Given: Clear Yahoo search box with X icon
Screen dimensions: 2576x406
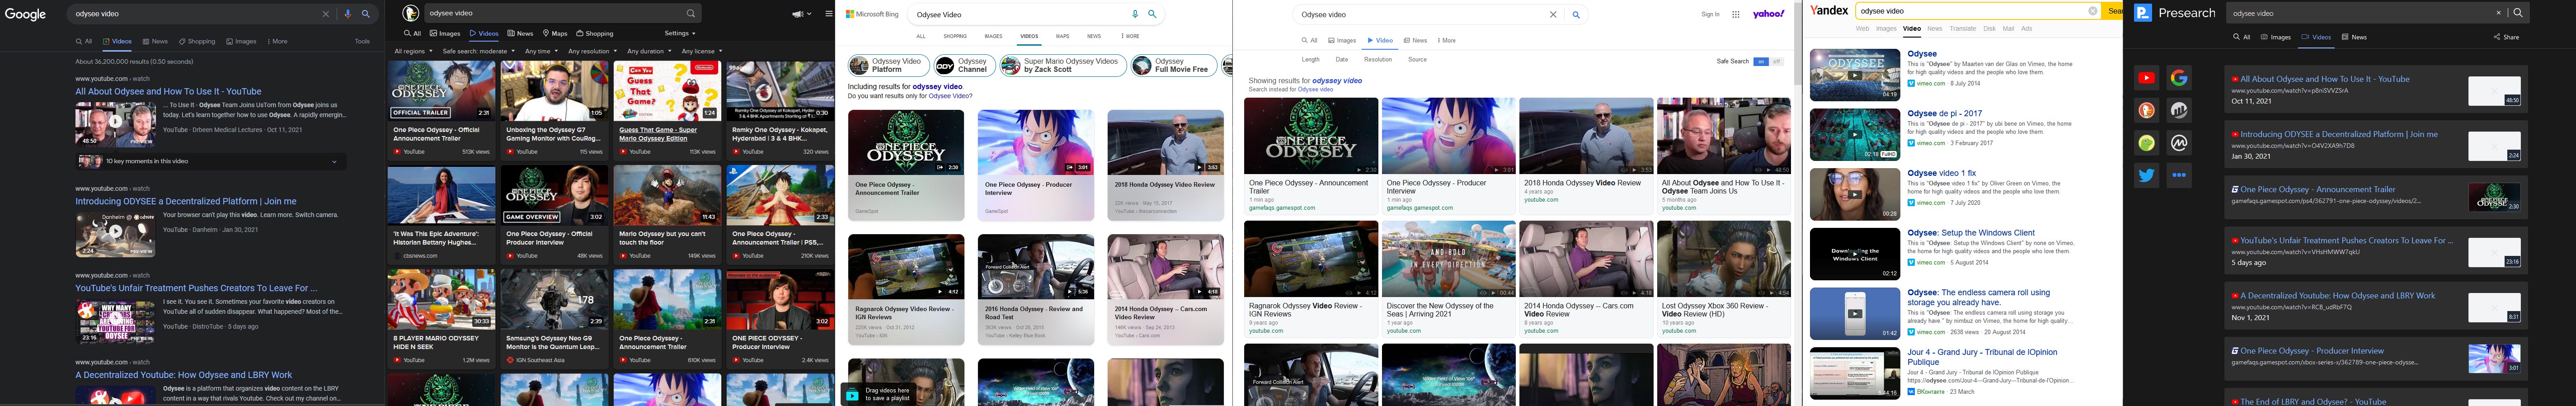Looking at the screenshot, I should pos(1553,15).
